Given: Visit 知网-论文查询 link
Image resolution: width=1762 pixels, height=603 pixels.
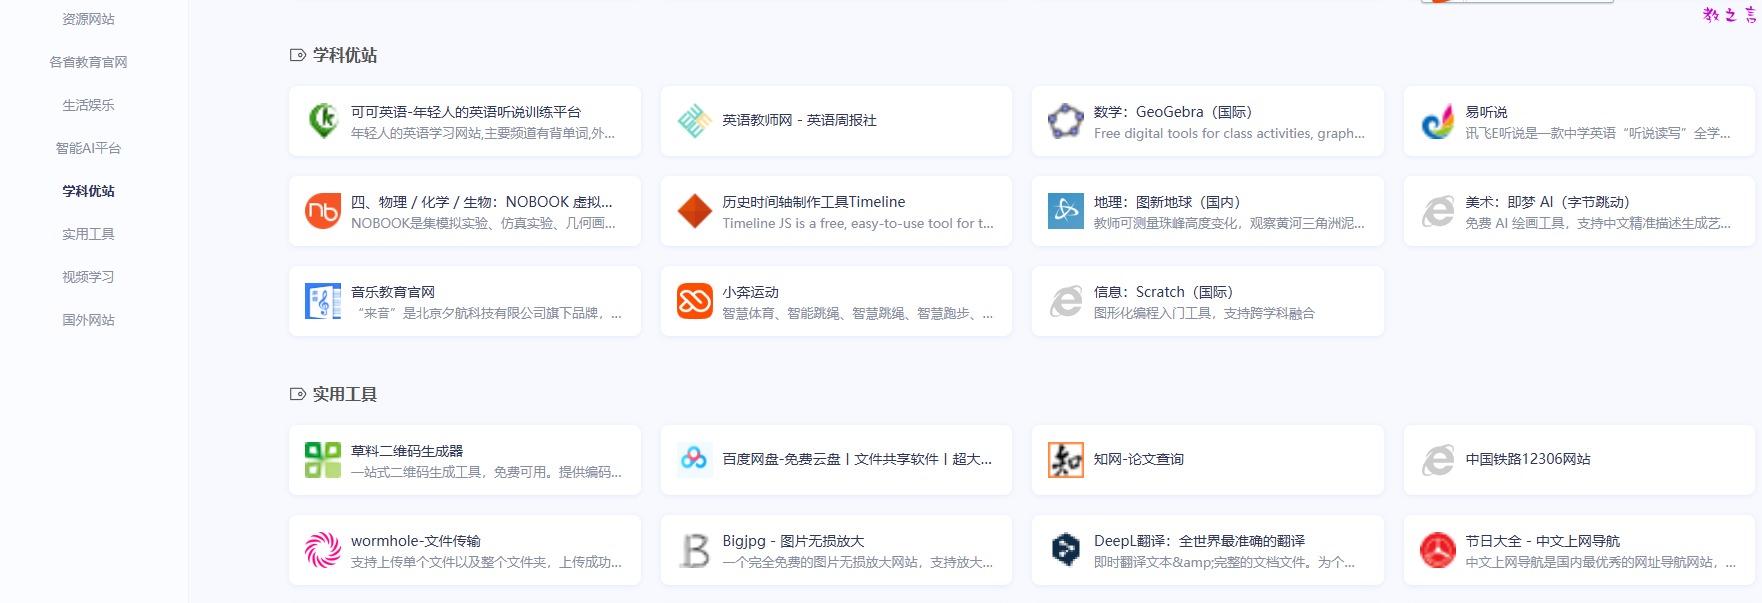Looking at the screenshot, I should coord(1139,459).
